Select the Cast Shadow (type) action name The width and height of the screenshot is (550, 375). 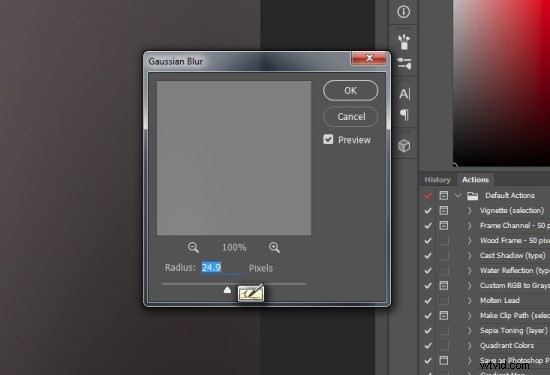click(x=512, y=255)
